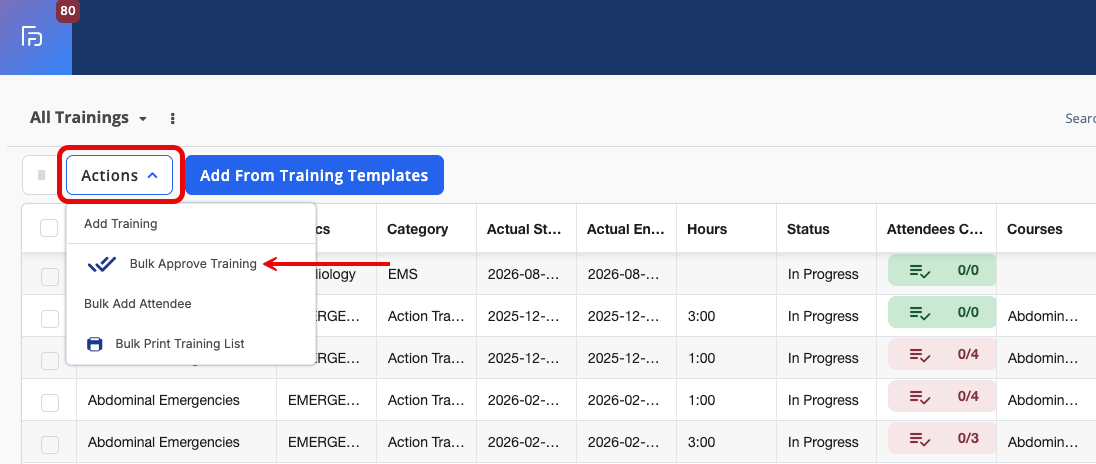Click the Bulk Approve Training double-check icon

coord(101,264)
